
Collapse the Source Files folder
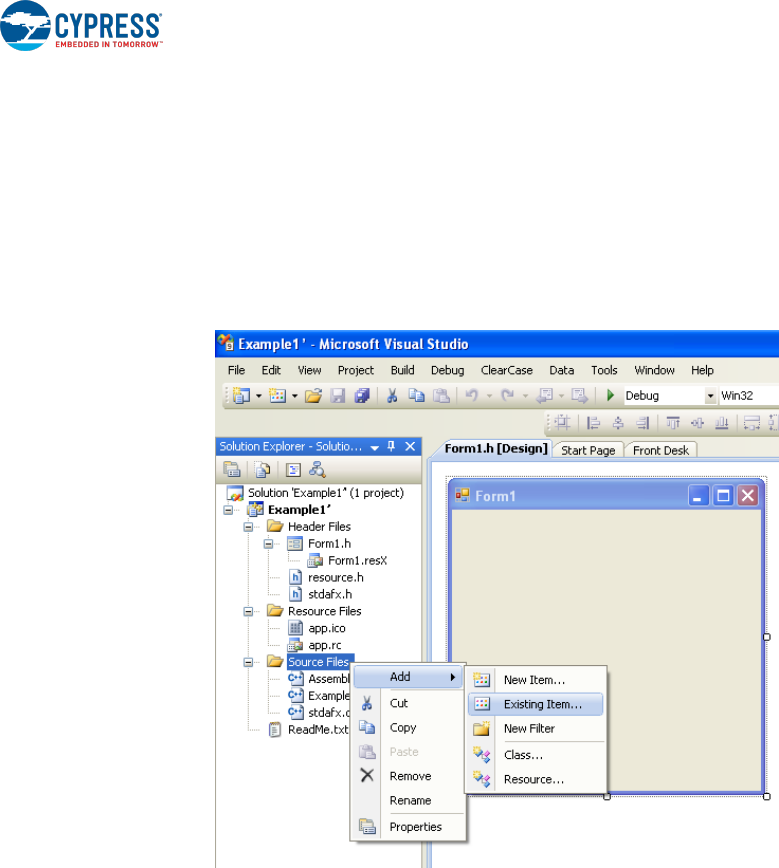(x=248, y=662)
